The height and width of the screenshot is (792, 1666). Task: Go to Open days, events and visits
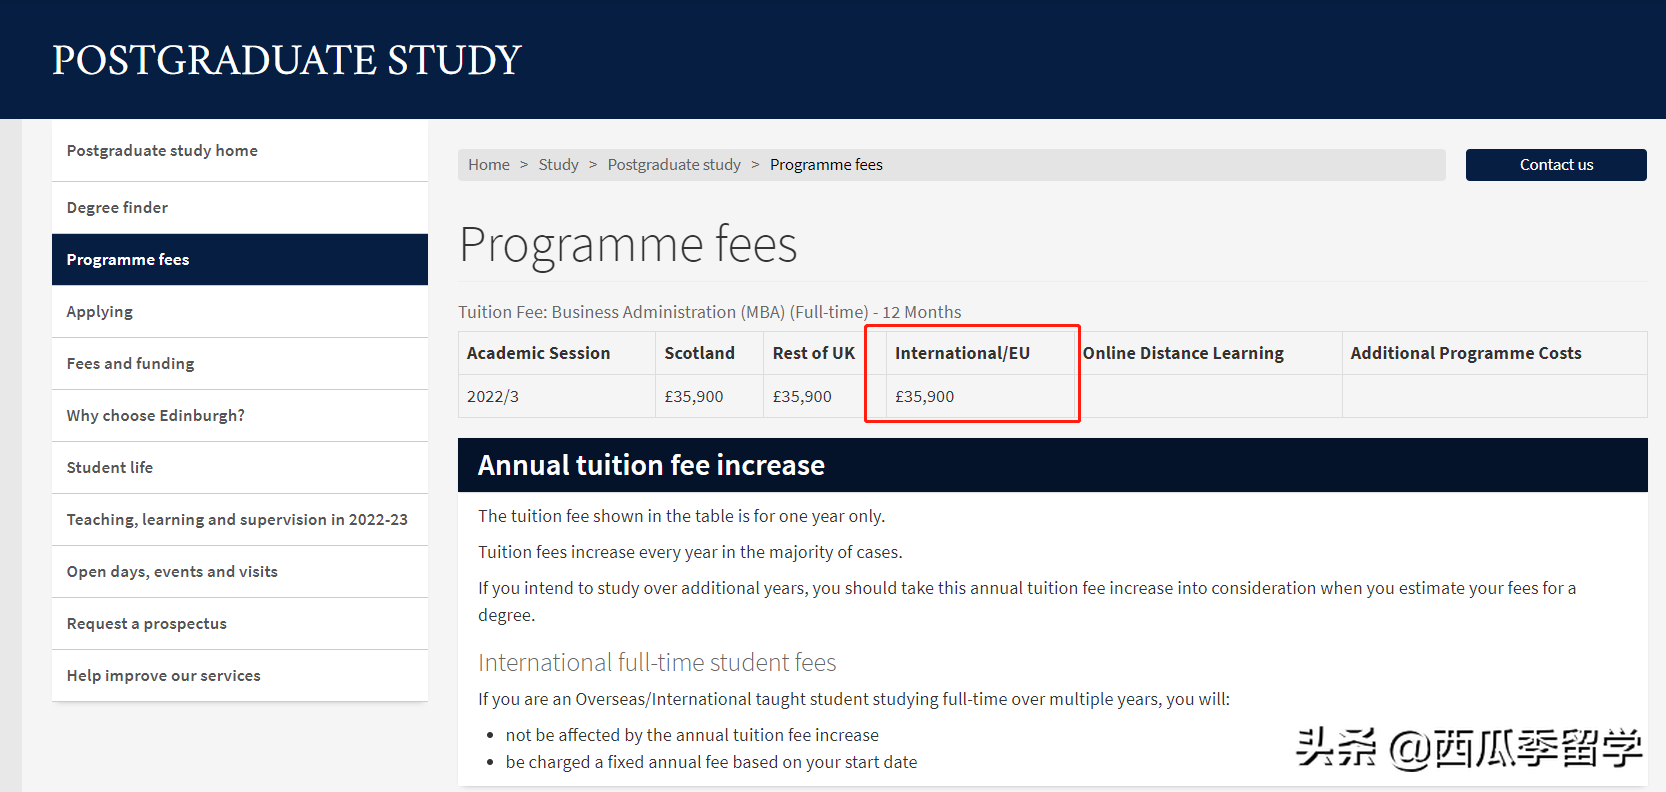[172, 572]
